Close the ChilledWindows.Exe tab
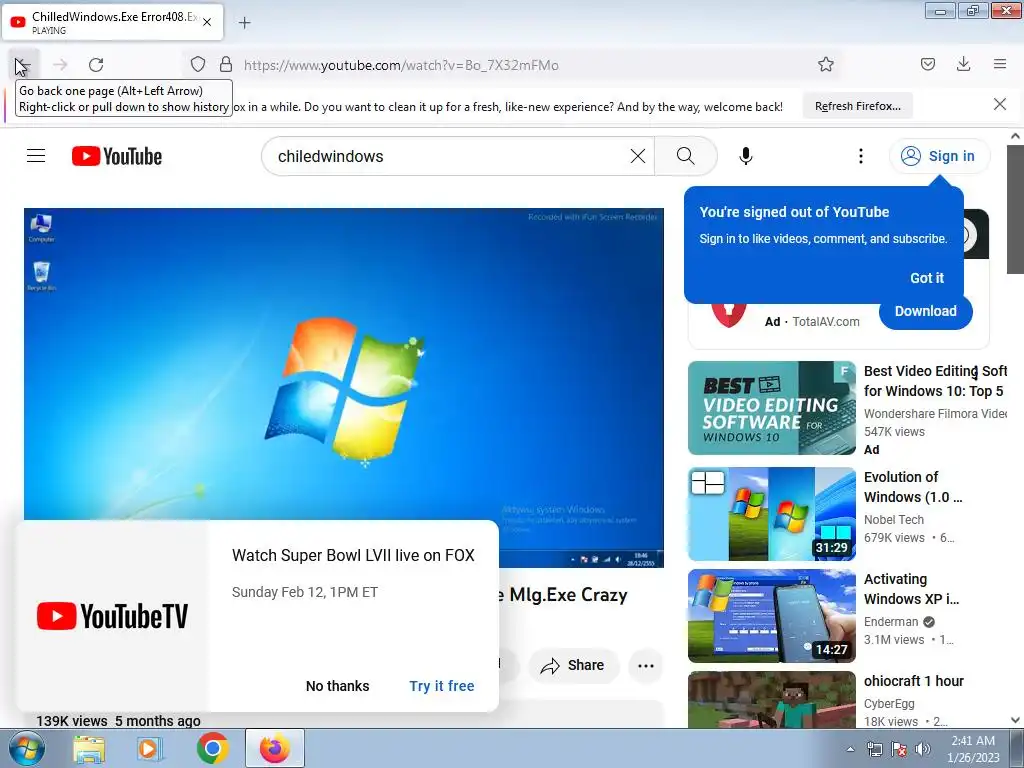The image size is (1024, 768). pos(207,22)
